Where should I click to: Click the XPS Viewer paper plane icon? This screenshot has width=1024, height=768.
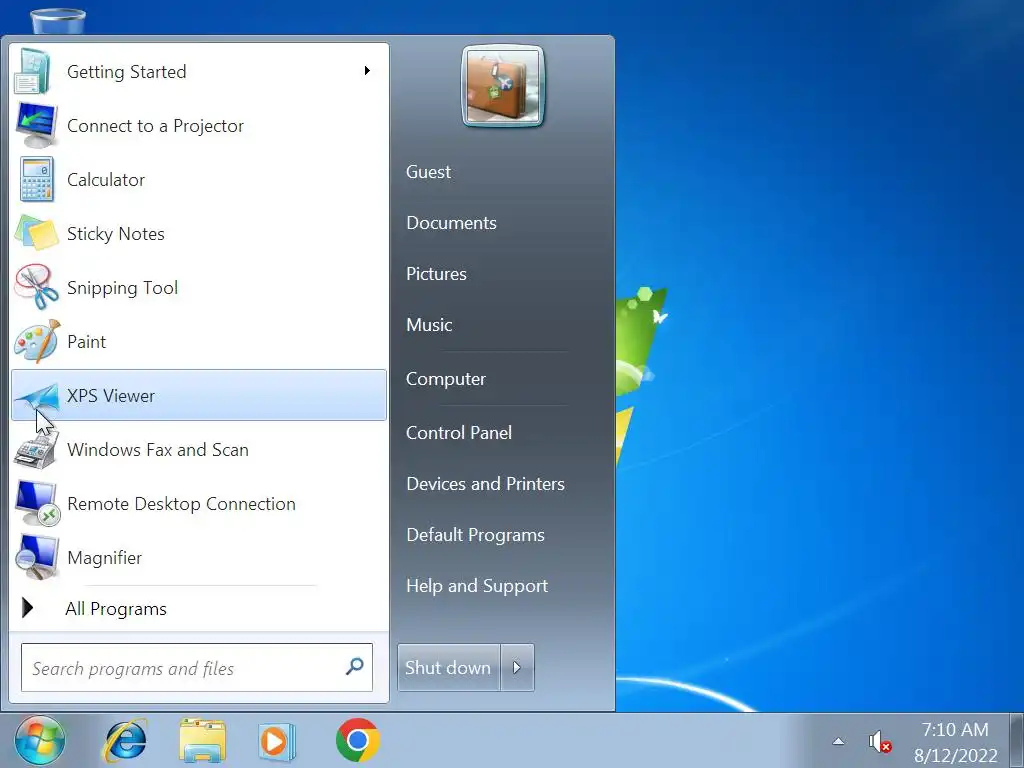[37, 396]
